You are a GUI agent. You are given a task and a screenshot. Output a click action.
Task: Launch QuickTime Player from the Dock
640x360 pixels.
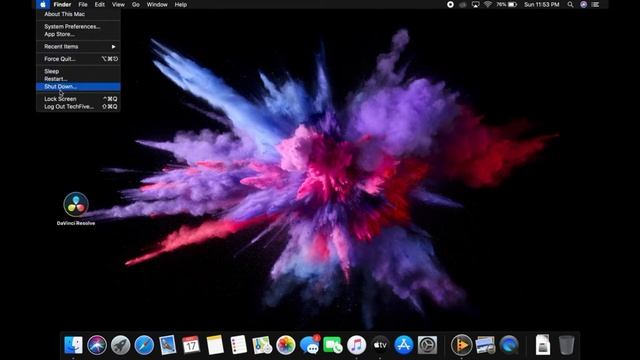pyautogui.click(x=509, y=345)
